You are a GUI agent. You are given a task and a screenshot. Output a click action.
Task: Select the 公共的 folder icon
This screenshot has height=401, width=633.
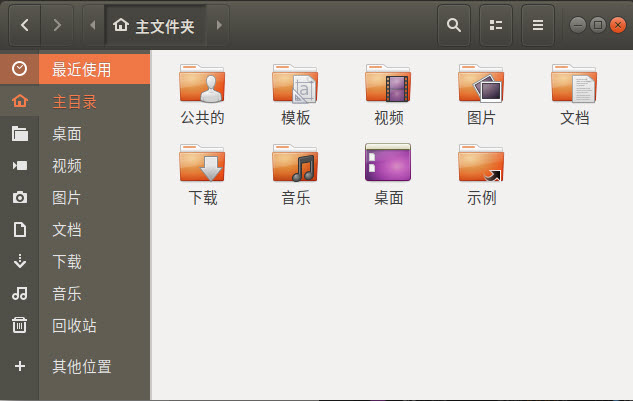coord(202,83)
